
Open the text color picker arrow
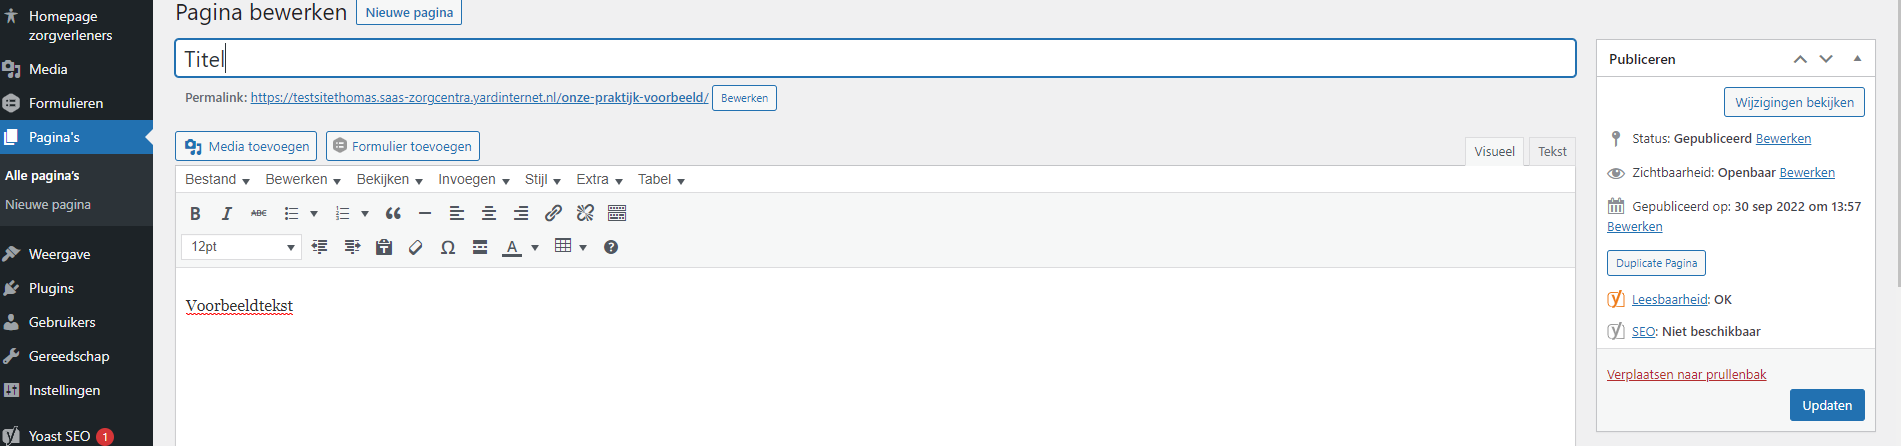(x=535, y=247)
